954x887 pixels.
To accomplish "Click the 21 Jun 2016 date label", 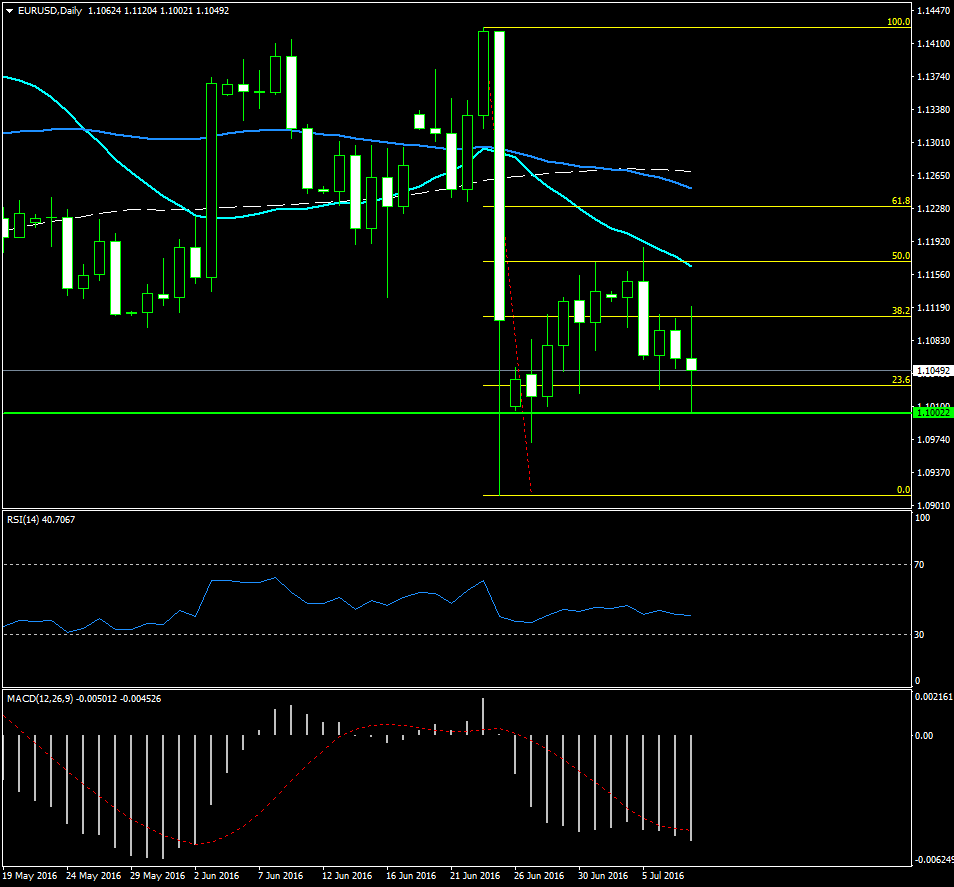I will tap(475, 876).
